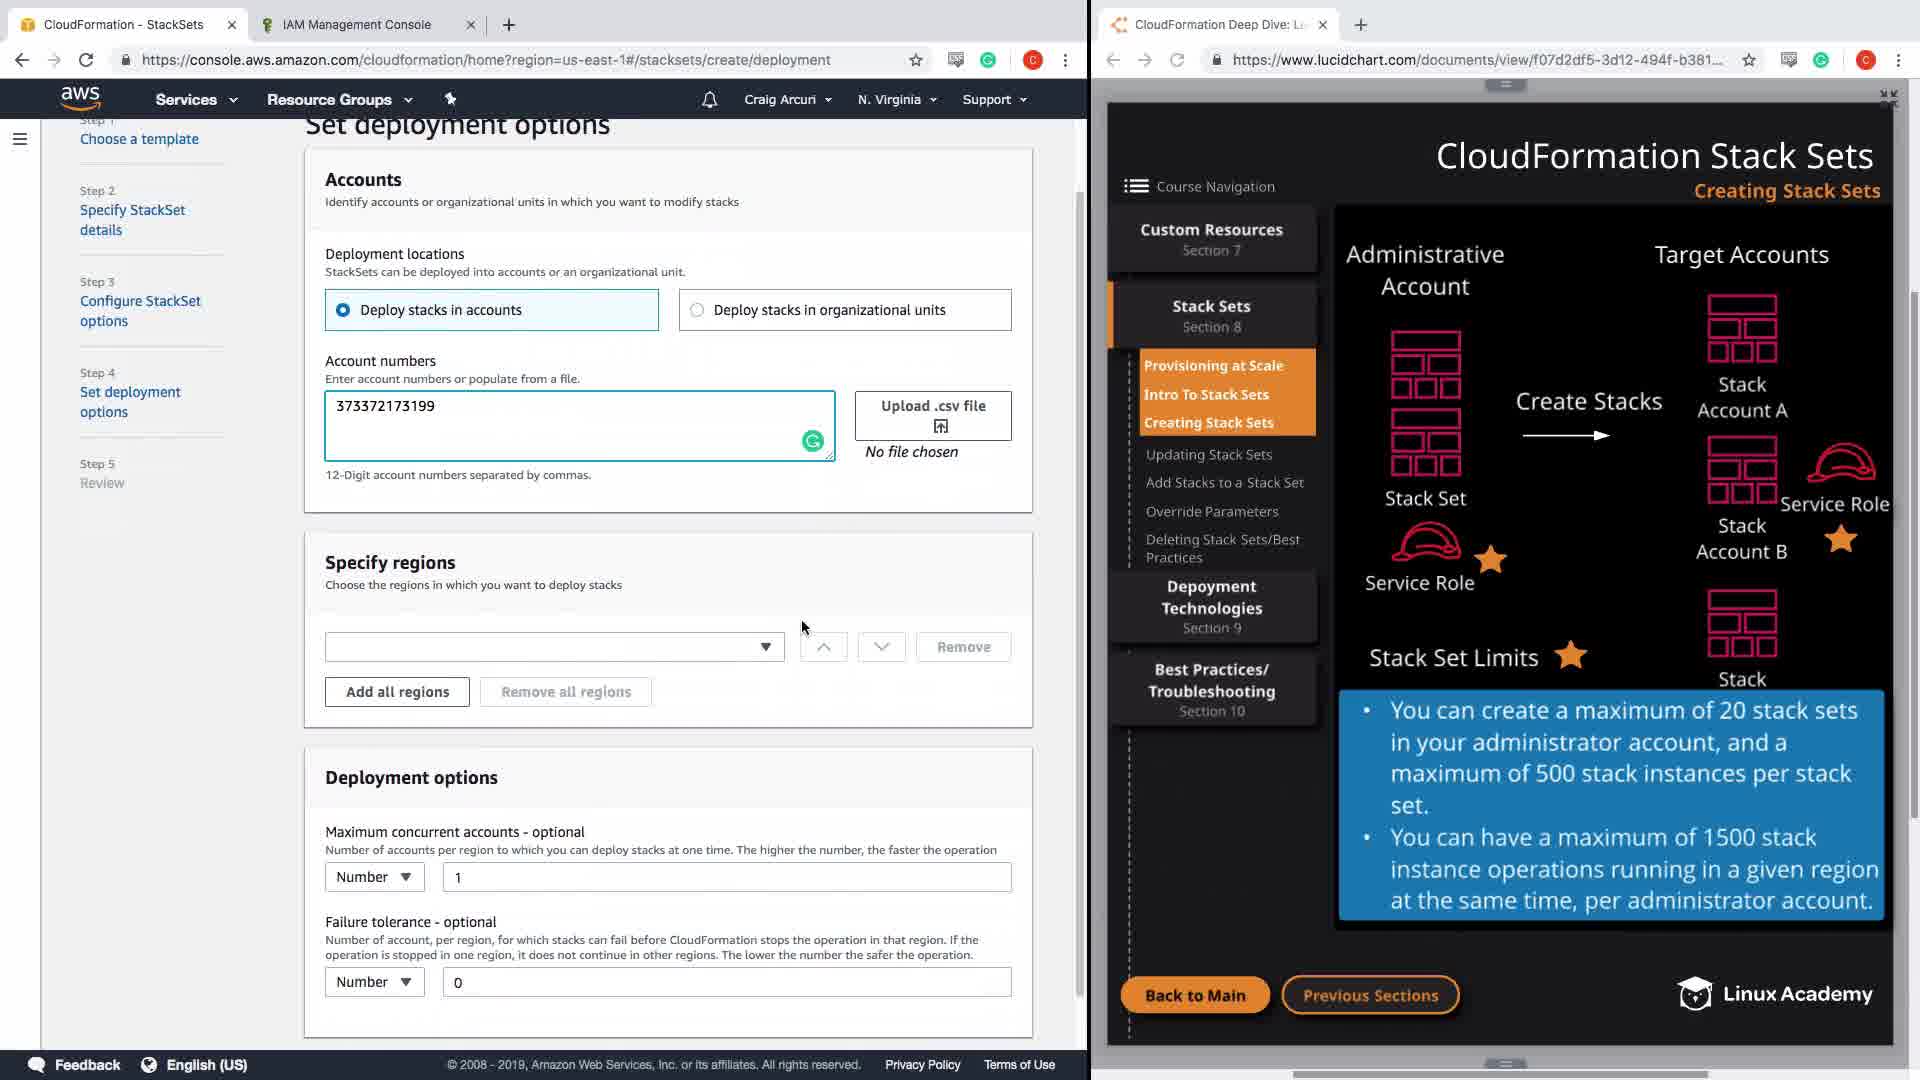Bookmark the CloudFormation page with star

click(915, 60)
